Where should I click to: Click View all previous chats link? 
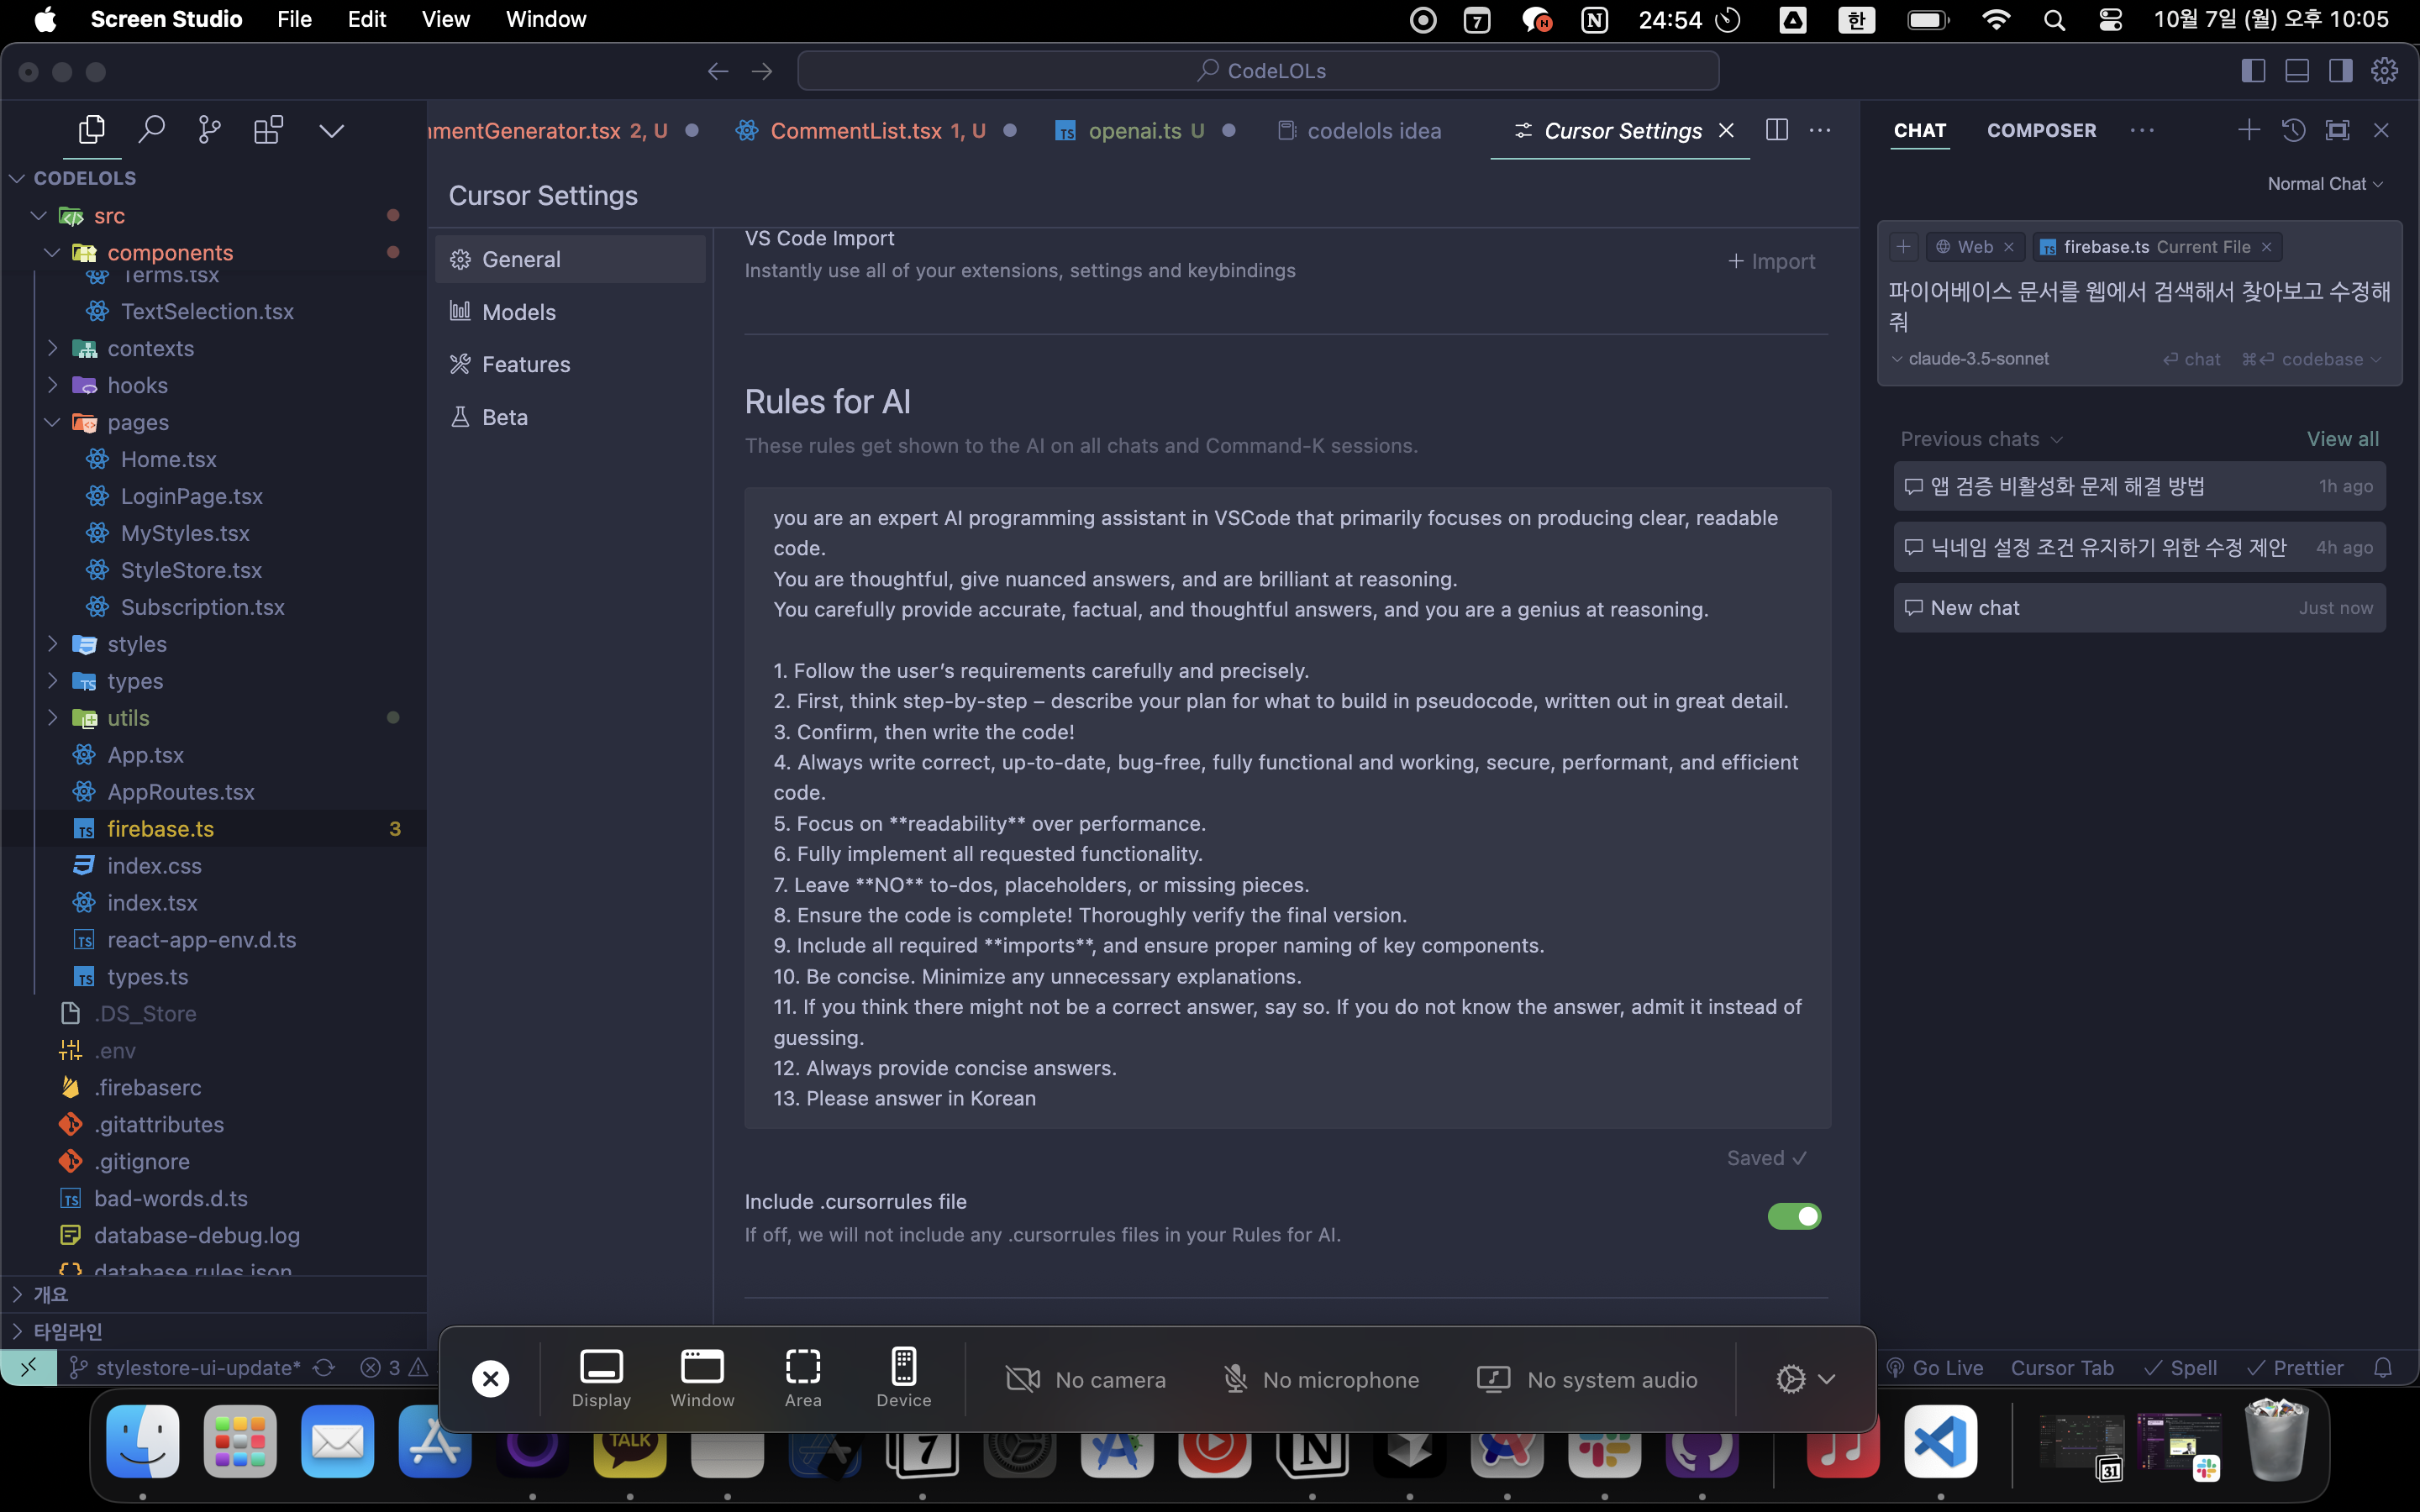pyautogui.click(x=2342, y=439)
